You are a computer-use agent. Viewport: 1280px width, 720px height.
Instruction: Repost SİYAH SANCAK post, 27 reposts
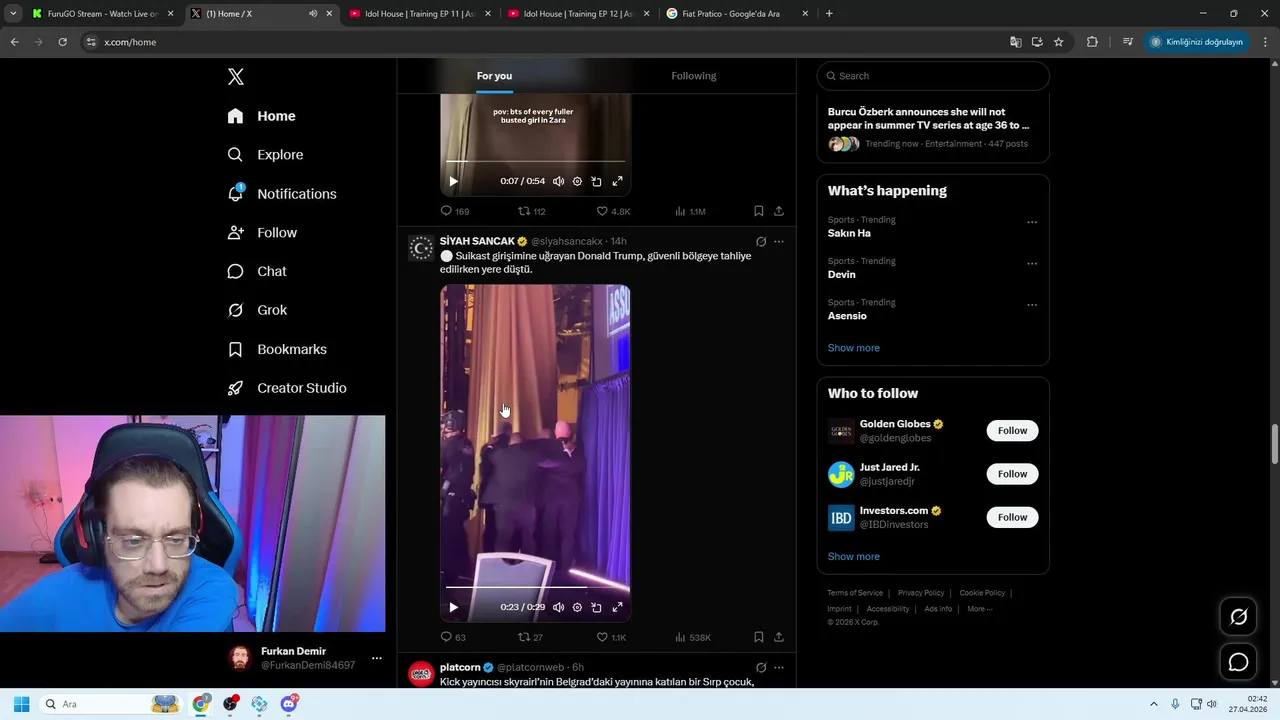coord(530,637)
